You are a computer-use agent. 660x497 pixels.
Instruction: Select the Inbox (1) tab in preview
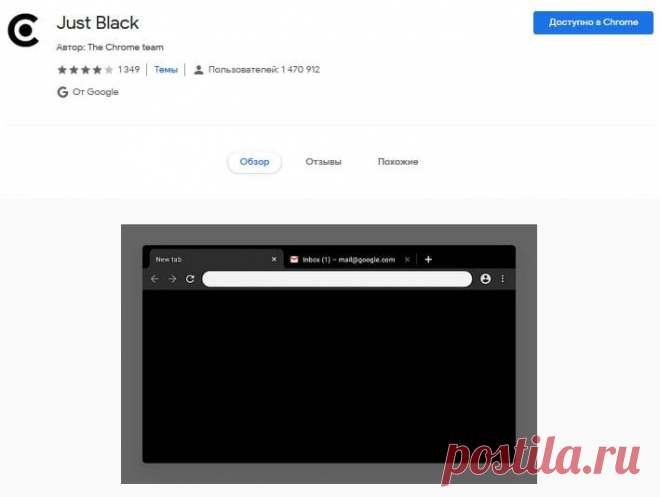[x=349, y=260]
